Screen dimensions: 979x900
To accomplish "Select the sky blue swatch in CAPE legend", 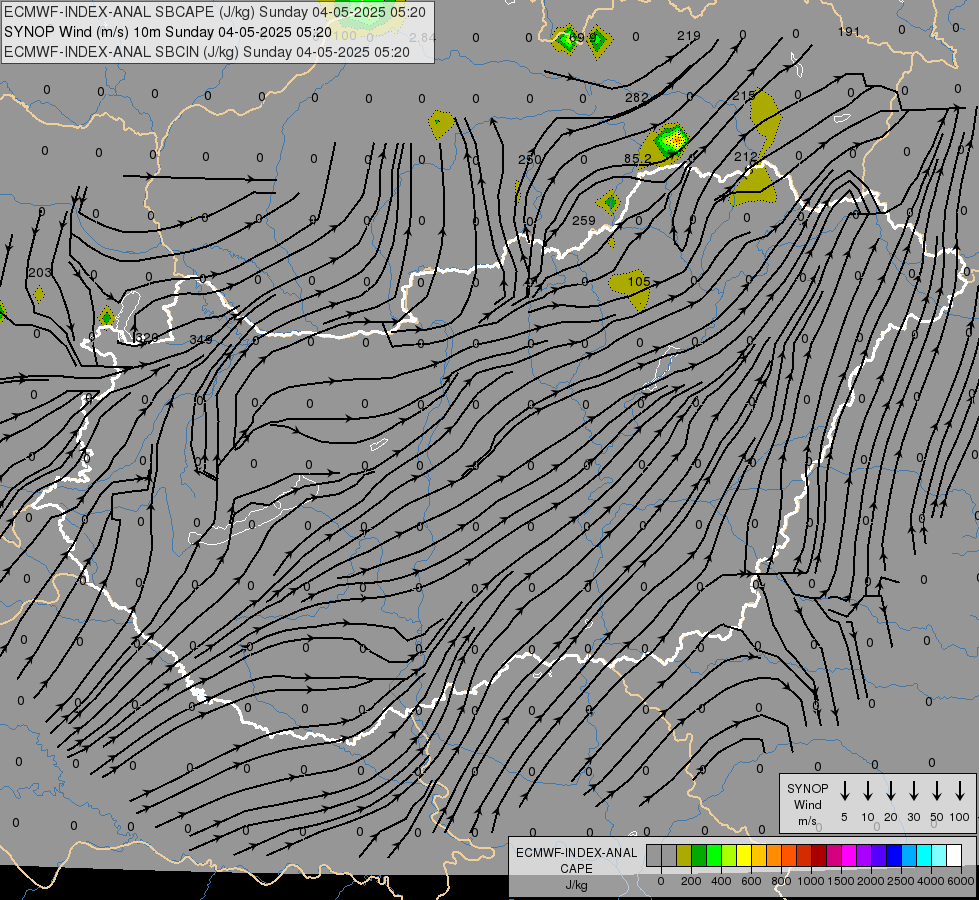I will 908,855.
